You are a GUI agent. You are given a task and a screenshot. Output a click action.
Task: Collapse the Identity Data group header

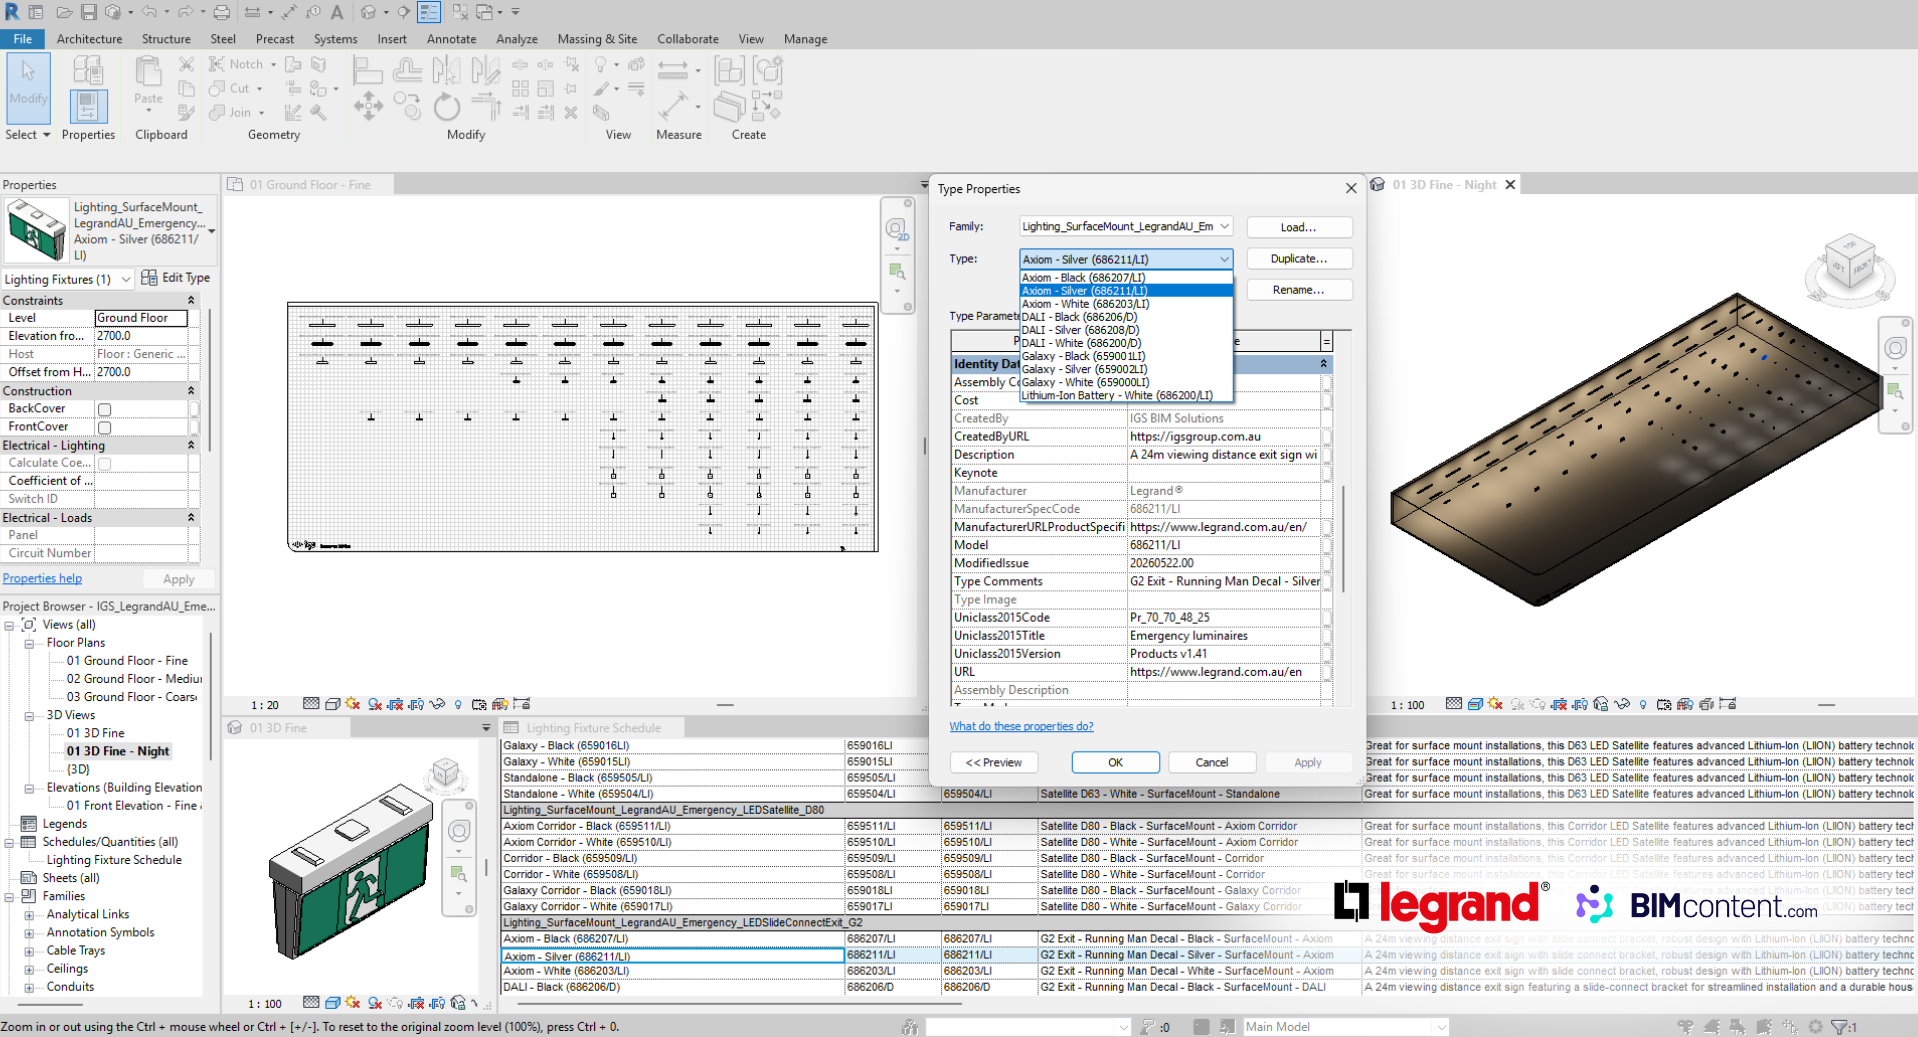tap(1323, 364)
